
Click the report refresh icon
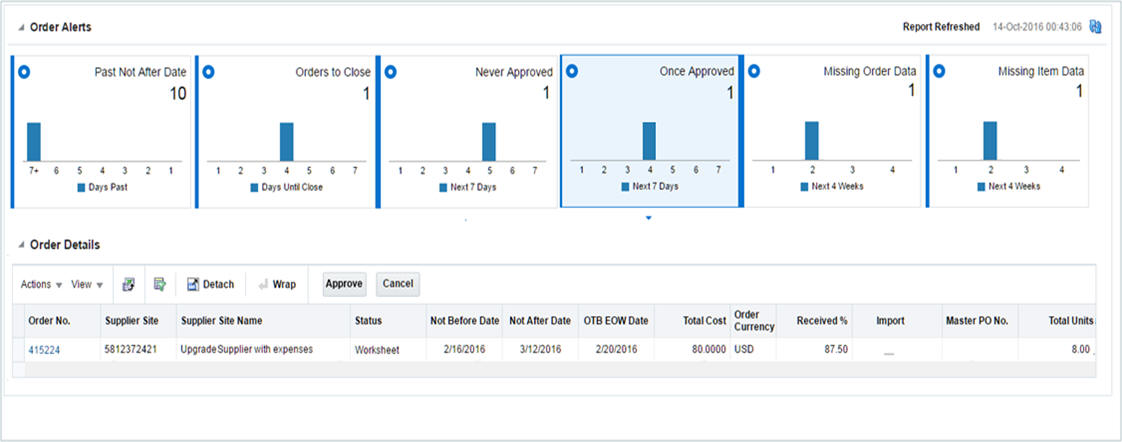point(1095,26)
